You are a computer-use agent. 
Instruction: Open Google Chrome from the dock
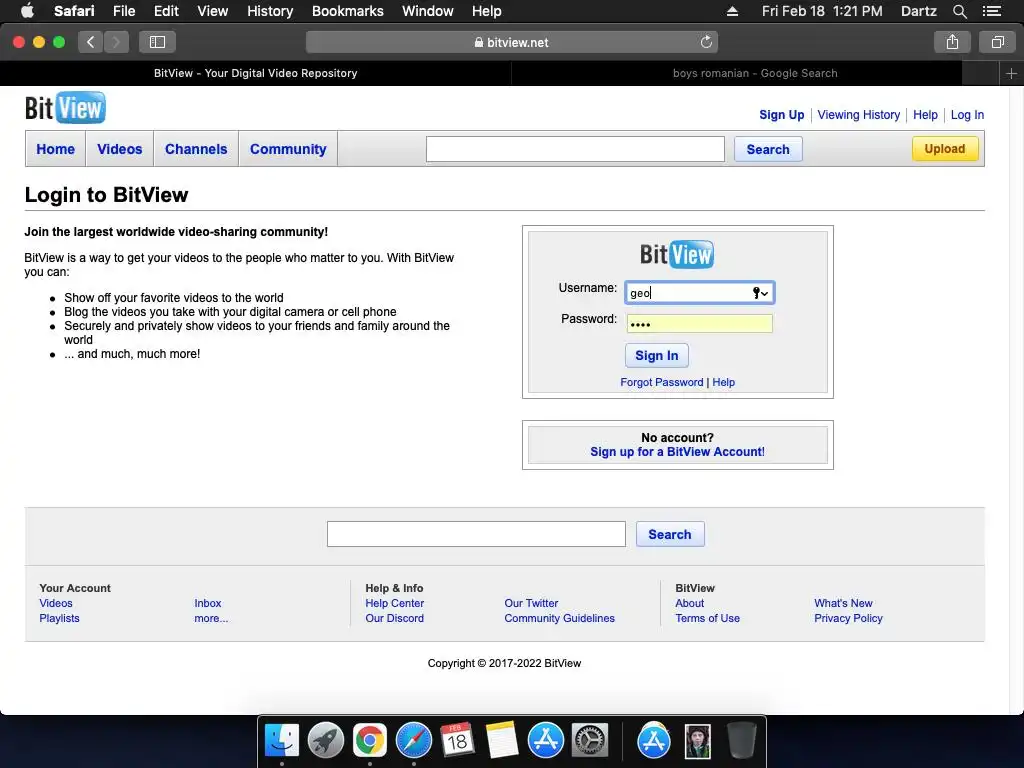coord(370,740)
